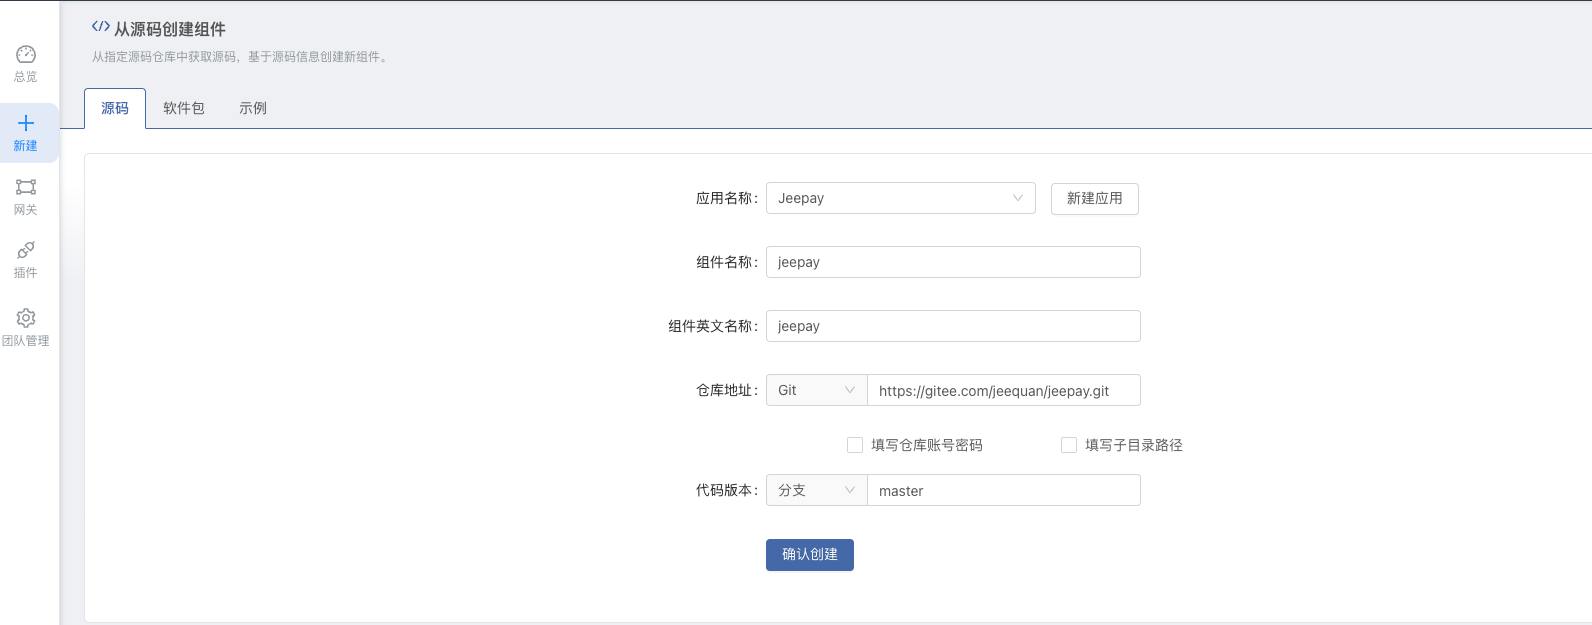The height and width of the screenshot is (625, 1592).
Task: Select the 插件 plugin icon
Action: pos(26,251)
